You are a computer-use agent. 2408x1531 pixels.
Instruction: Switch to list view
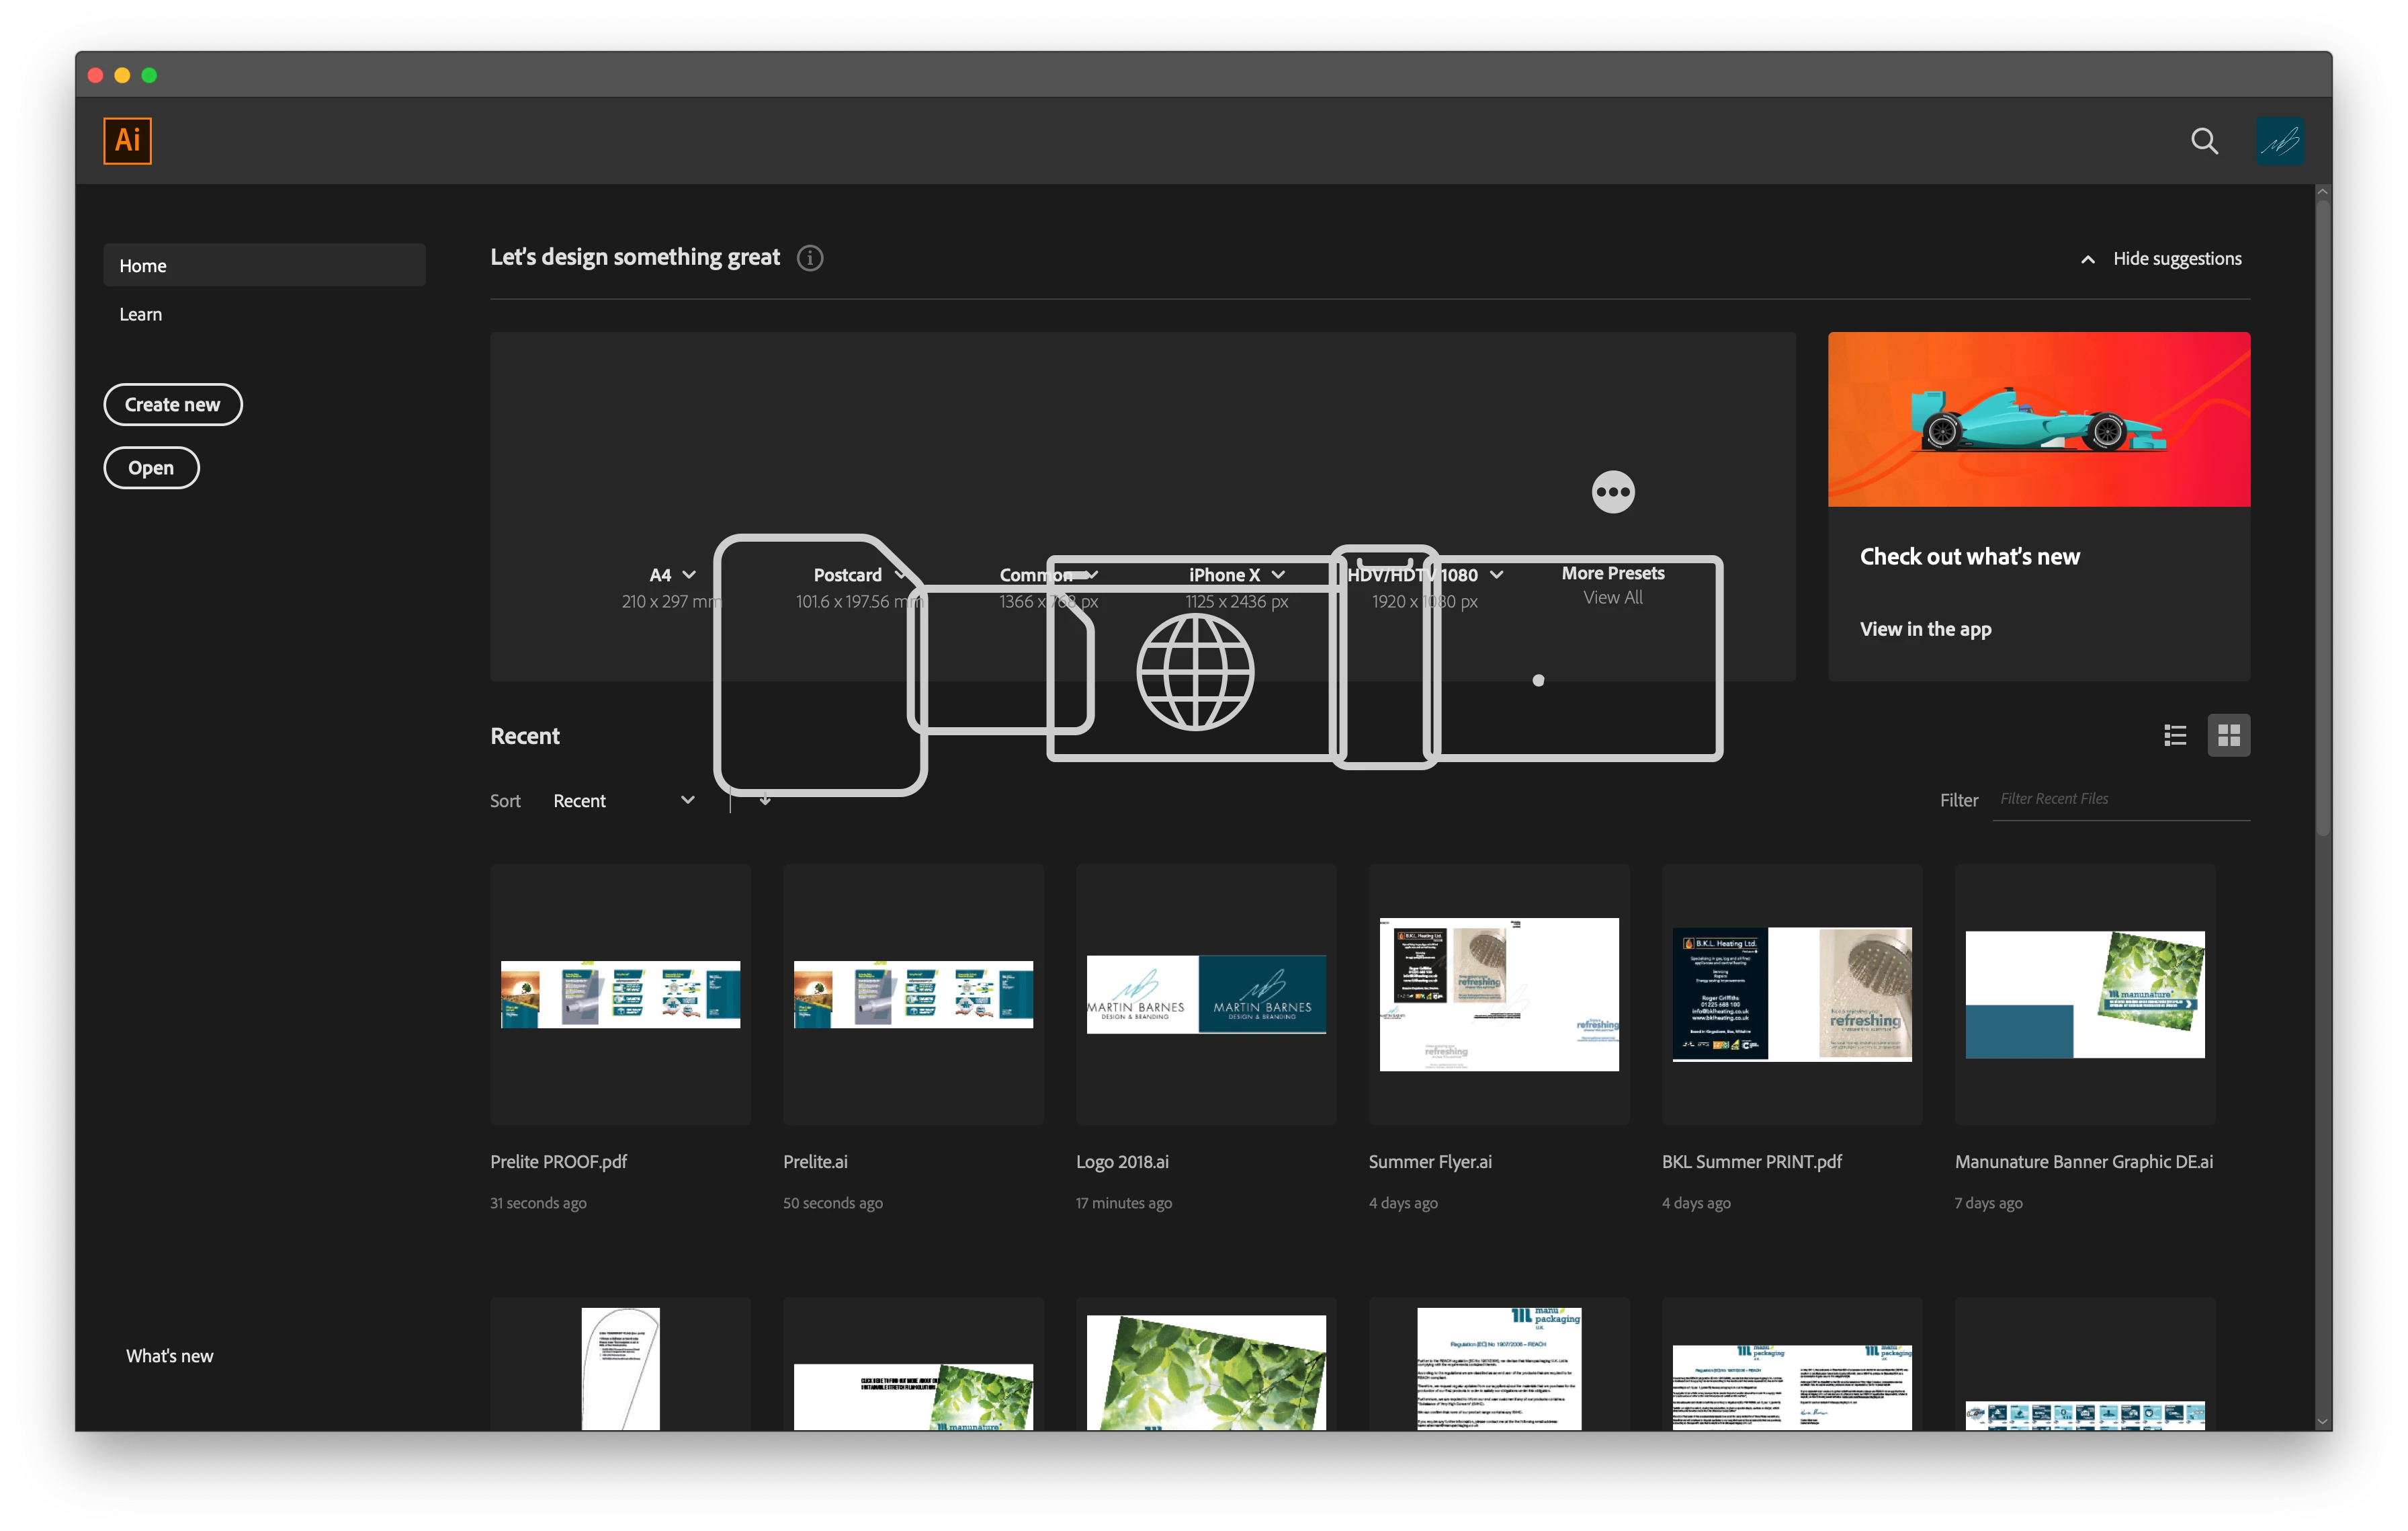2175,736
